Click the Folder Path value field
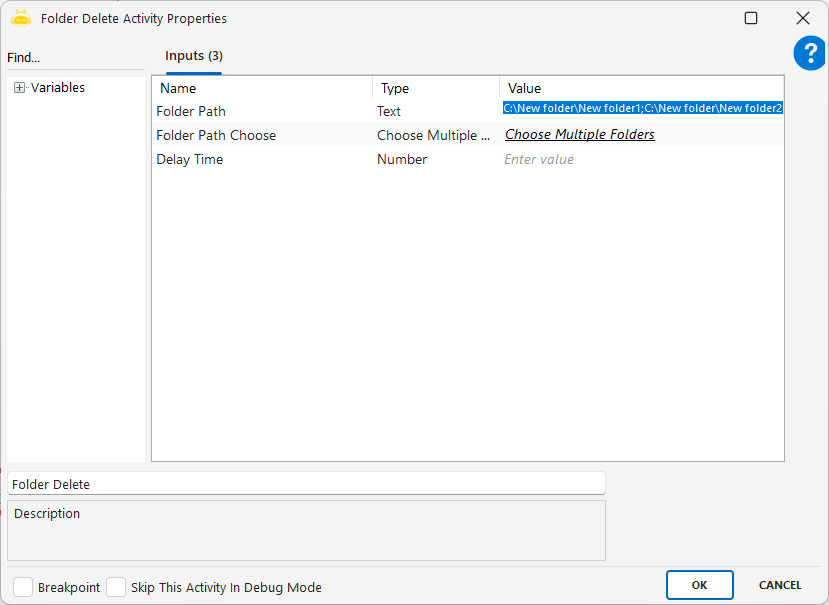 642,108
